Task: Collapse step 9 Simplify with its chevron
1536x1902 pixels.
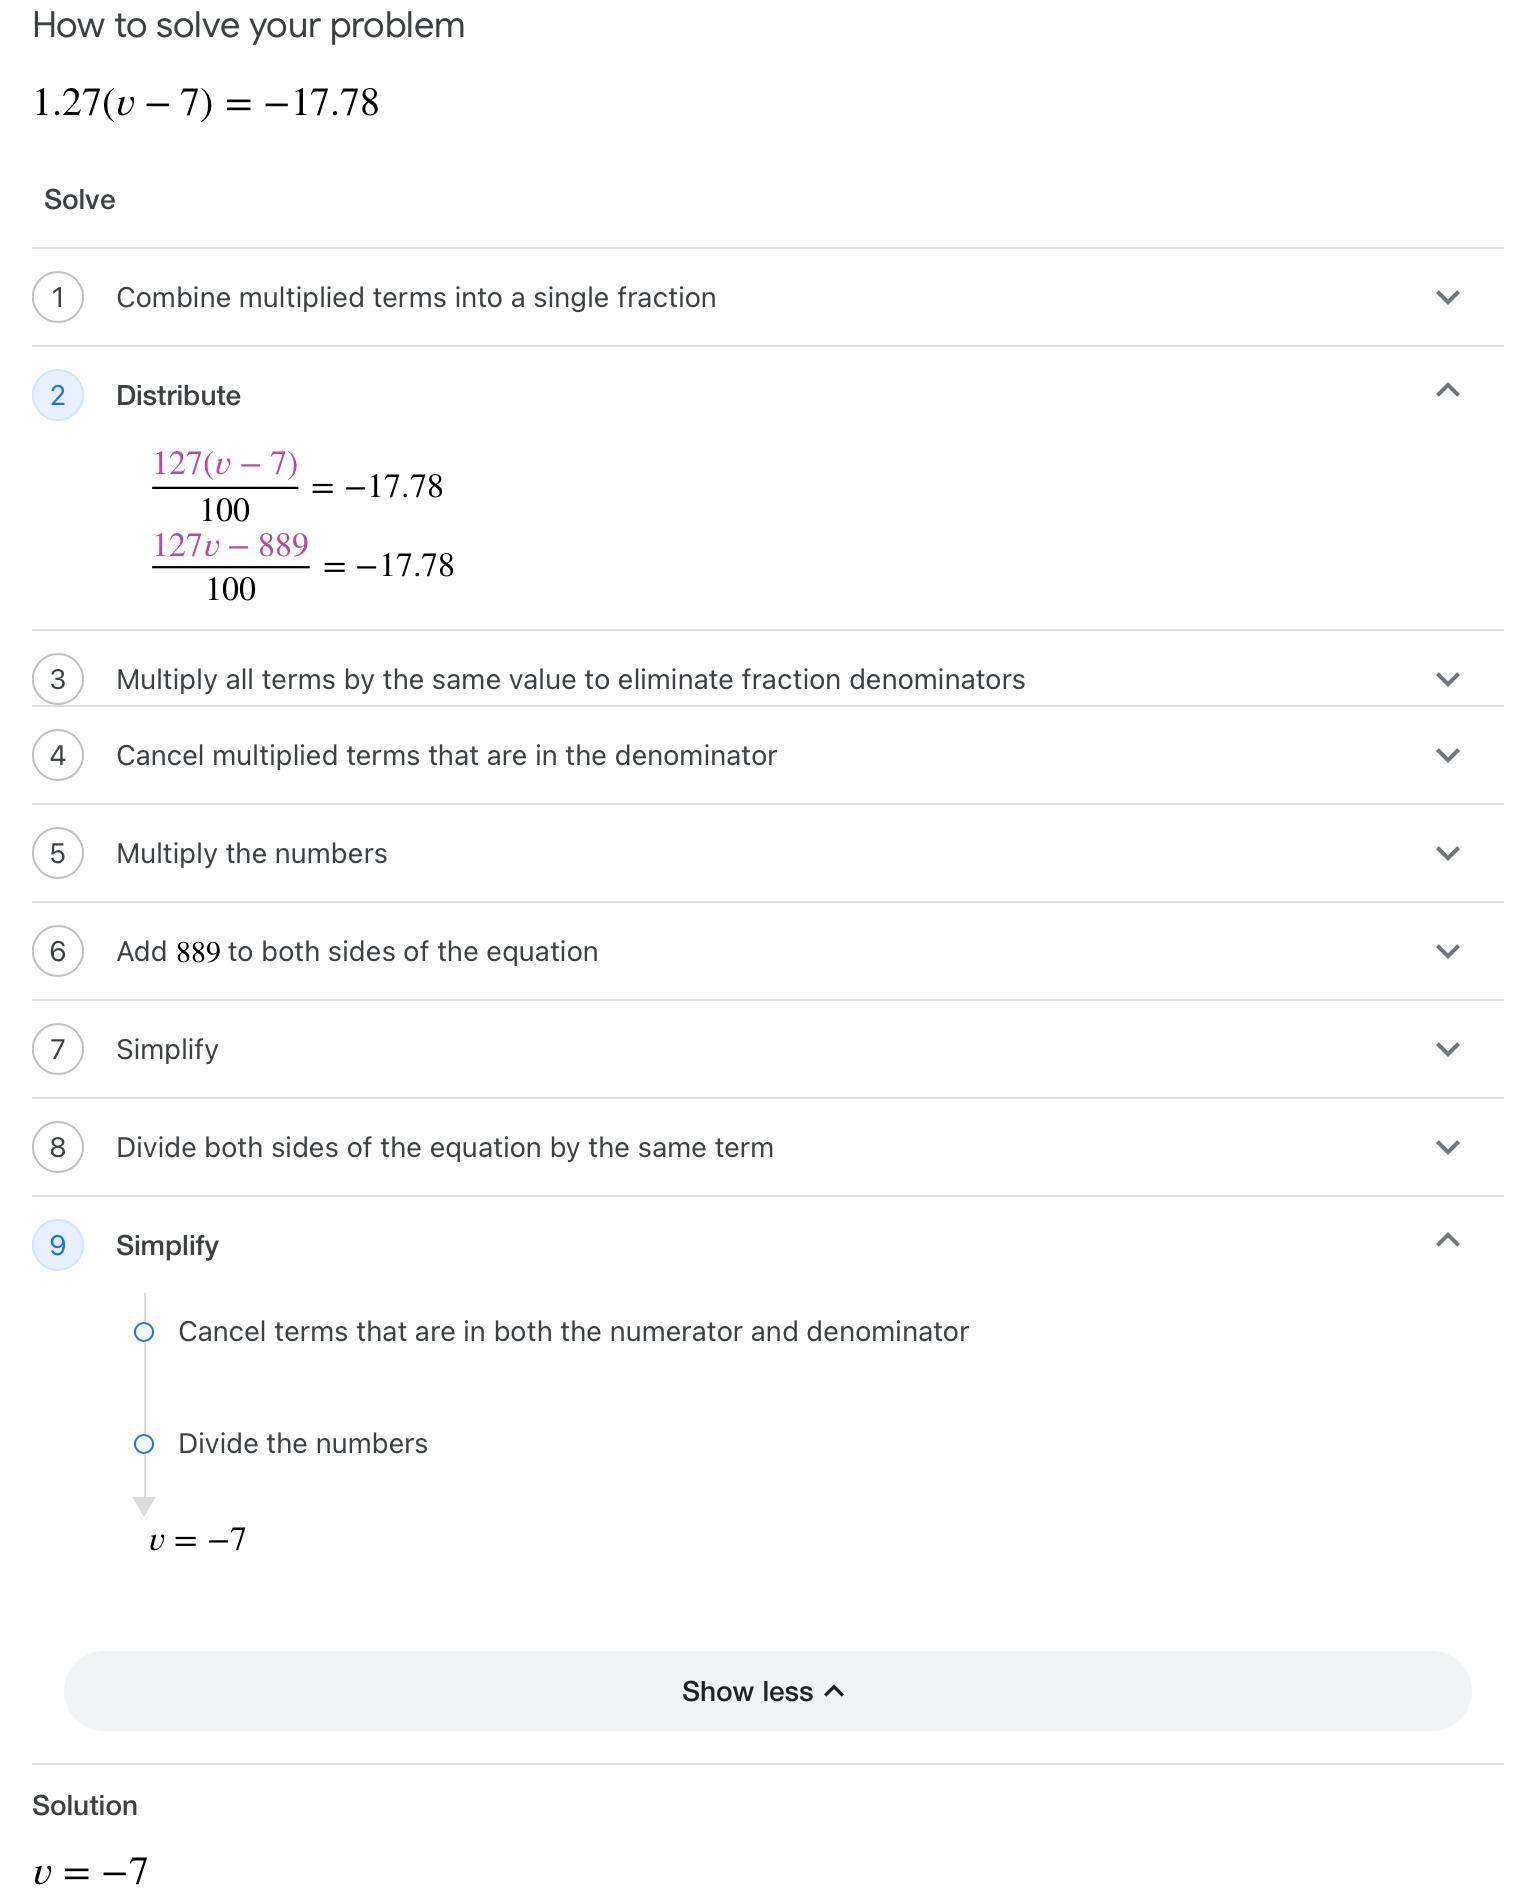Action: pyautogui.click(x=1447, y=1241)
